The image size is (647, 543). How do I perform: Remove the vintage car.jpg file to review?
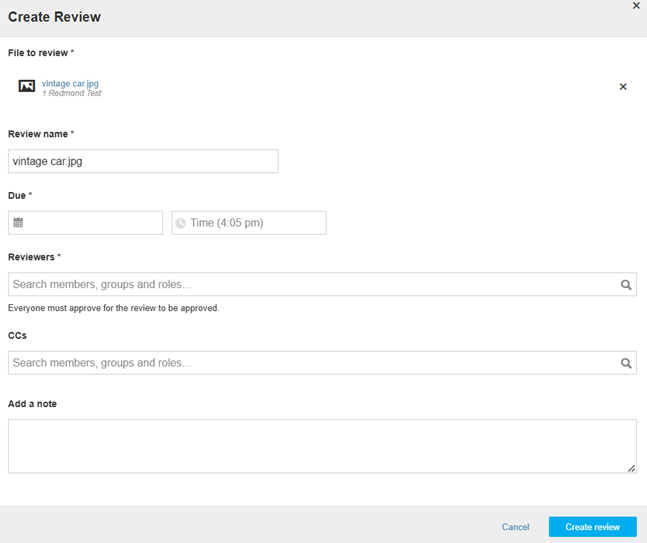623,87
